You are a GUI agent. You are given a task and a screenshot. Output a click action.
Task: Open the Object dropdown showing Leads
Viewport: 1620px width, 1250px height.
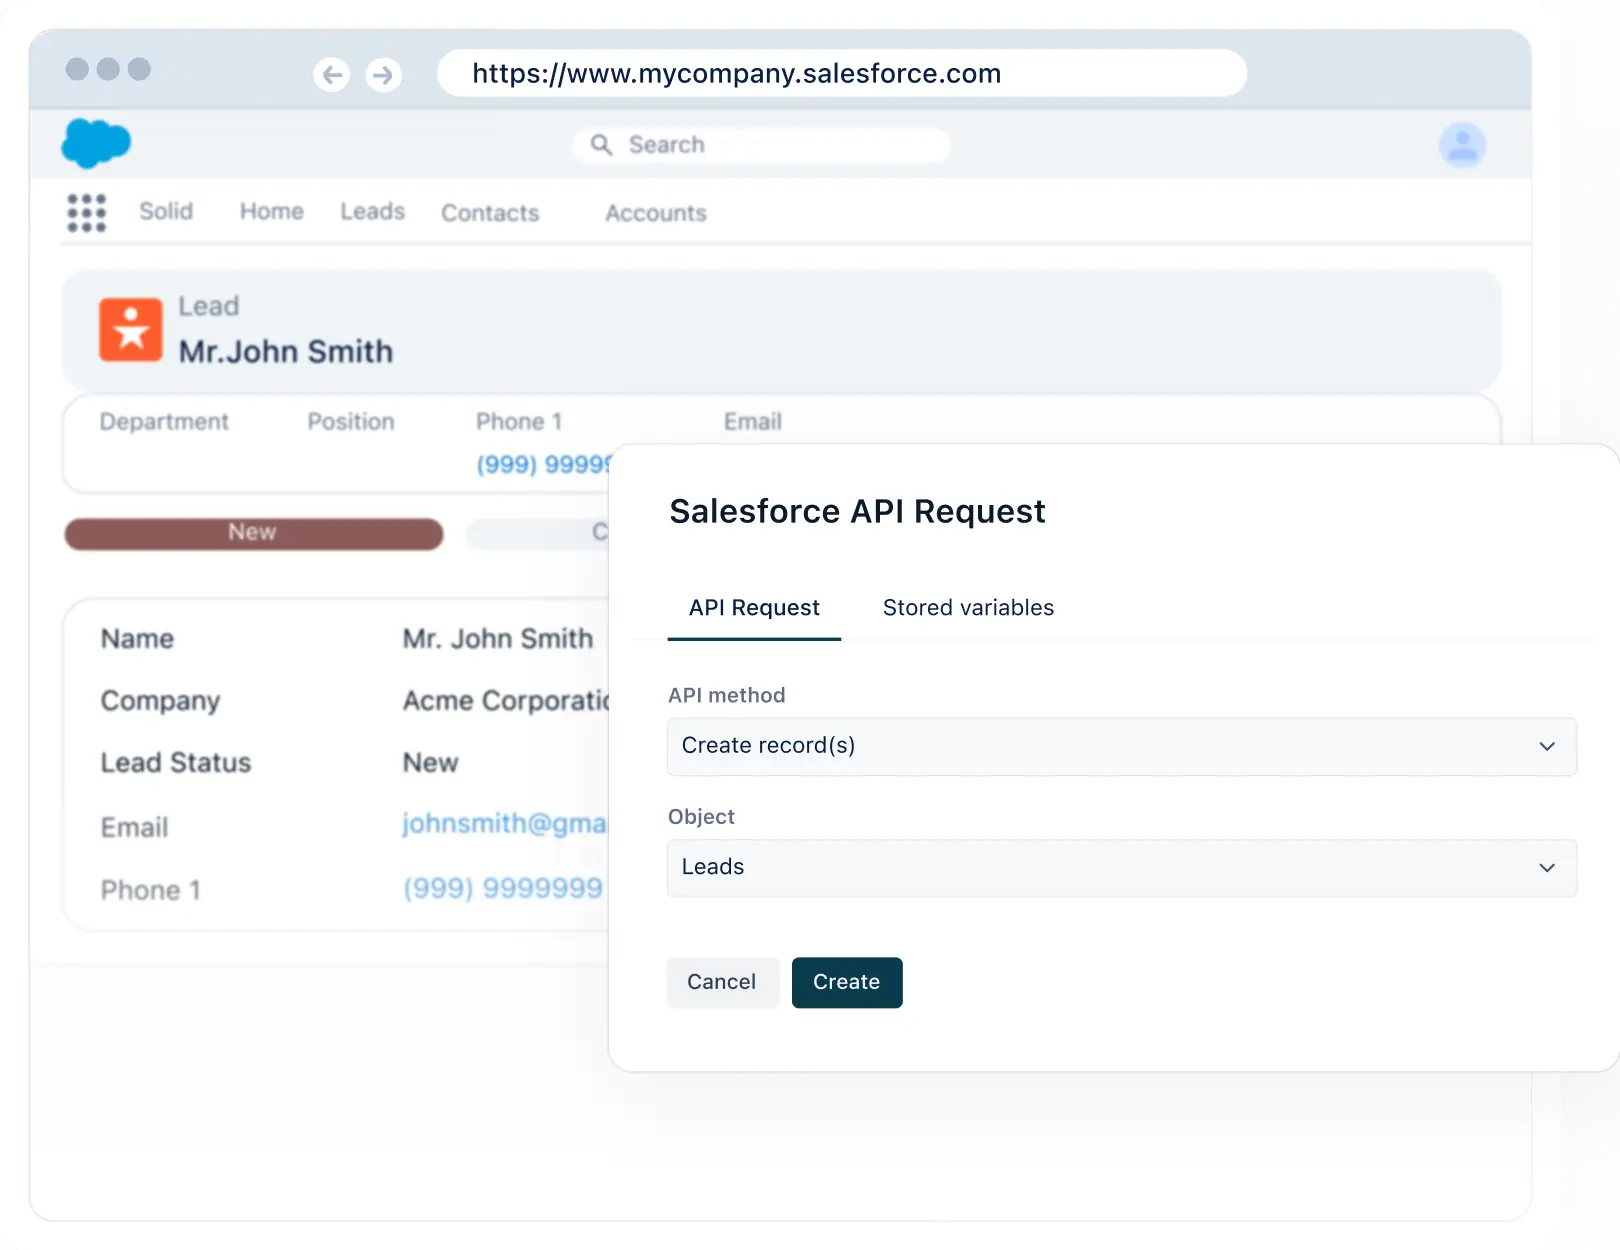click(1120, 867)
